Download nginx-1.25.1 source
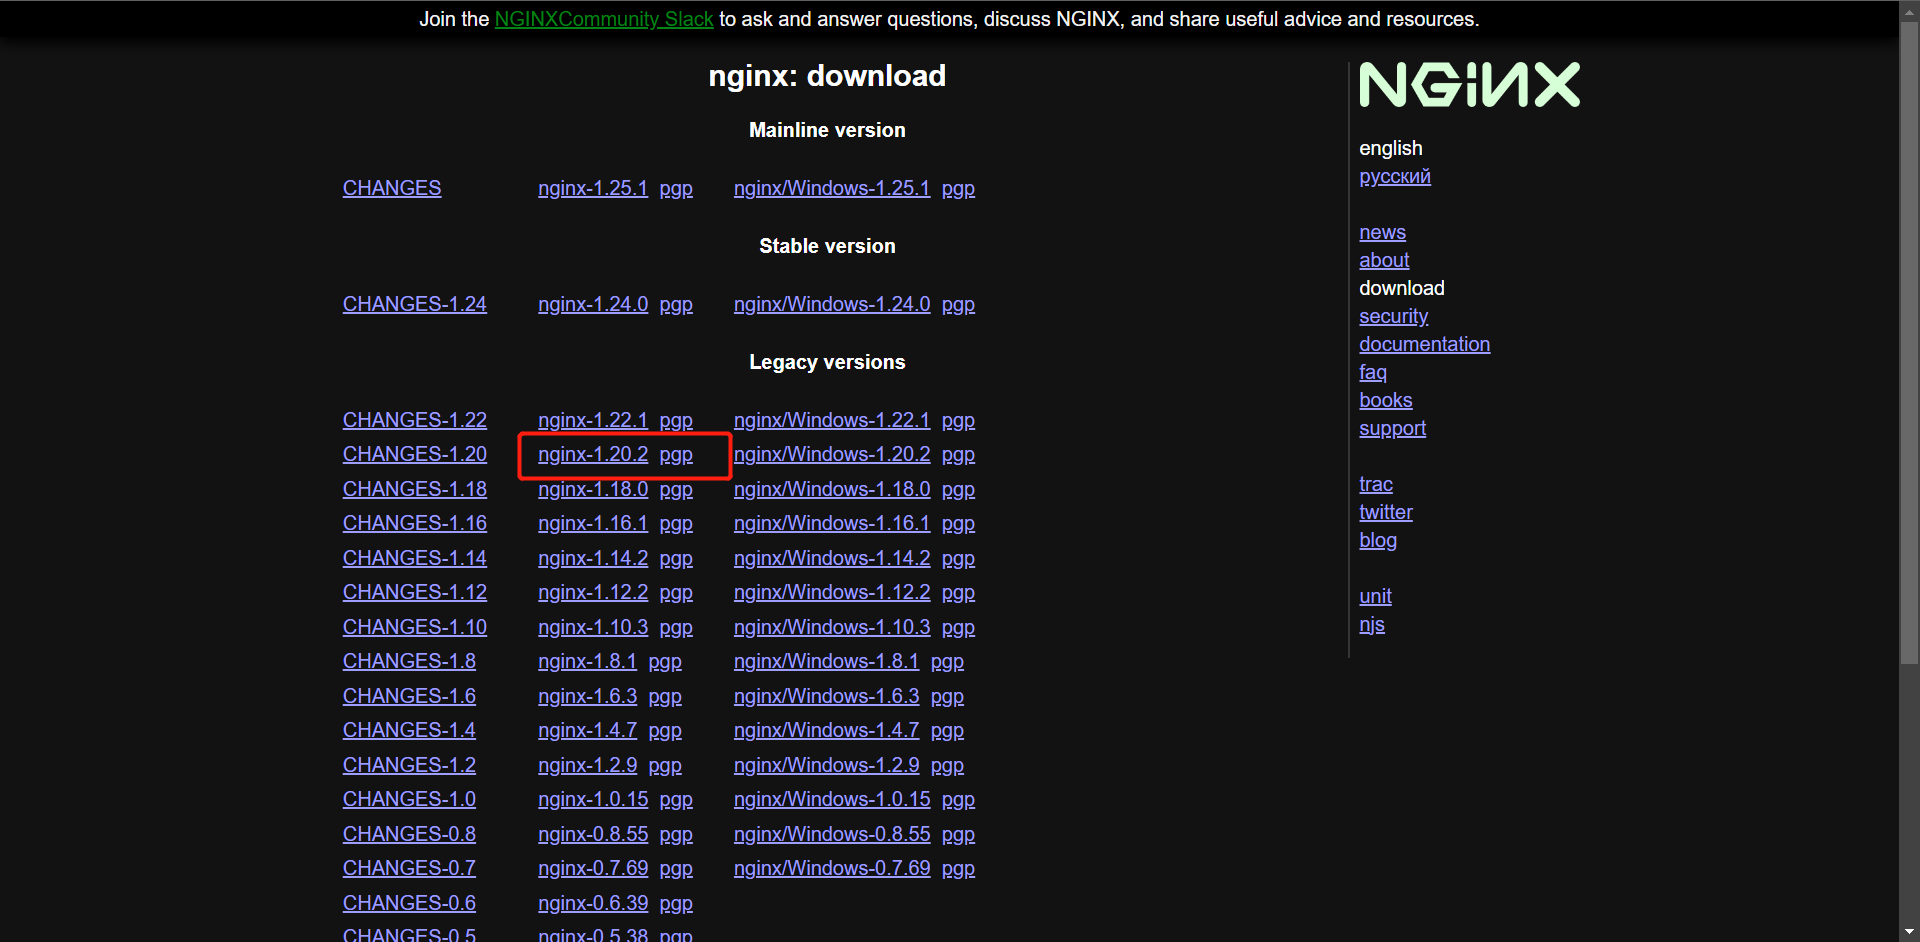Viewport: 1920px width, 942px height. click(x=593, y=188)
